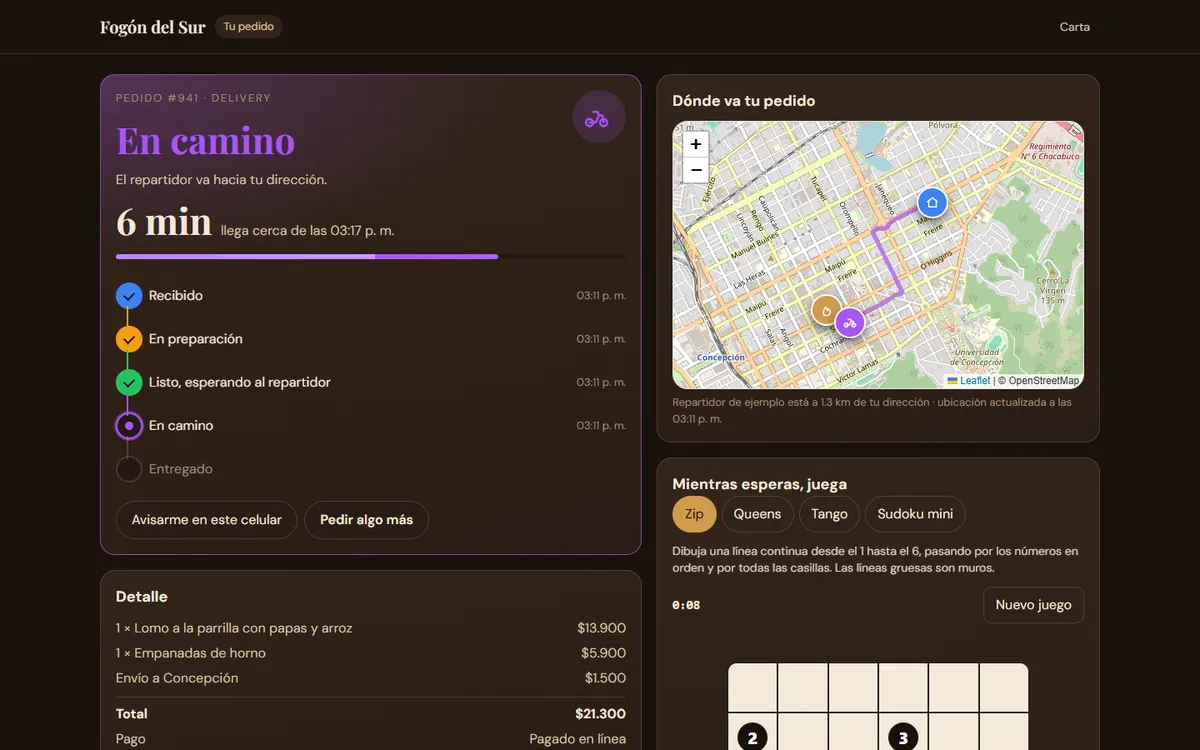Click the Fogón del Sur logo
The image size is (1200, 750).
153,27
